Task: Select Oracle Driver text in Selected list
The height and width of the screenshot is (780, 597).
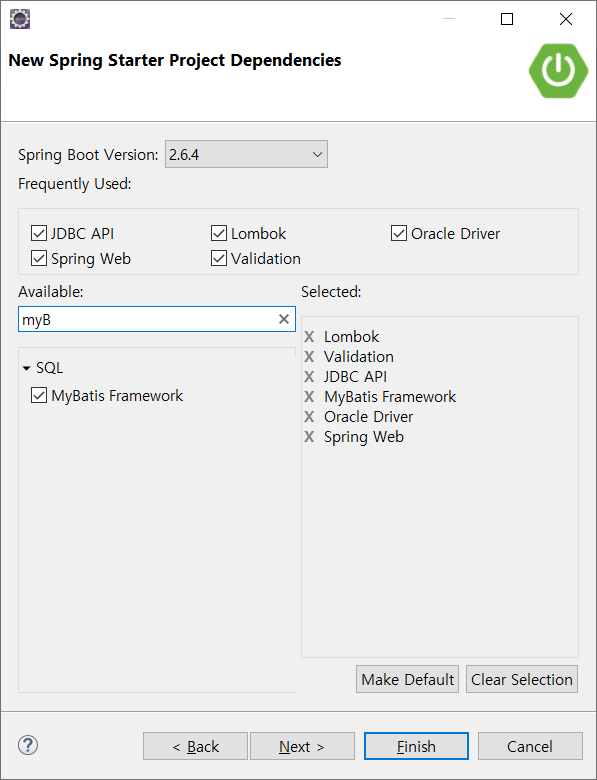Action: pyautogui.click(x=368, y=416)
